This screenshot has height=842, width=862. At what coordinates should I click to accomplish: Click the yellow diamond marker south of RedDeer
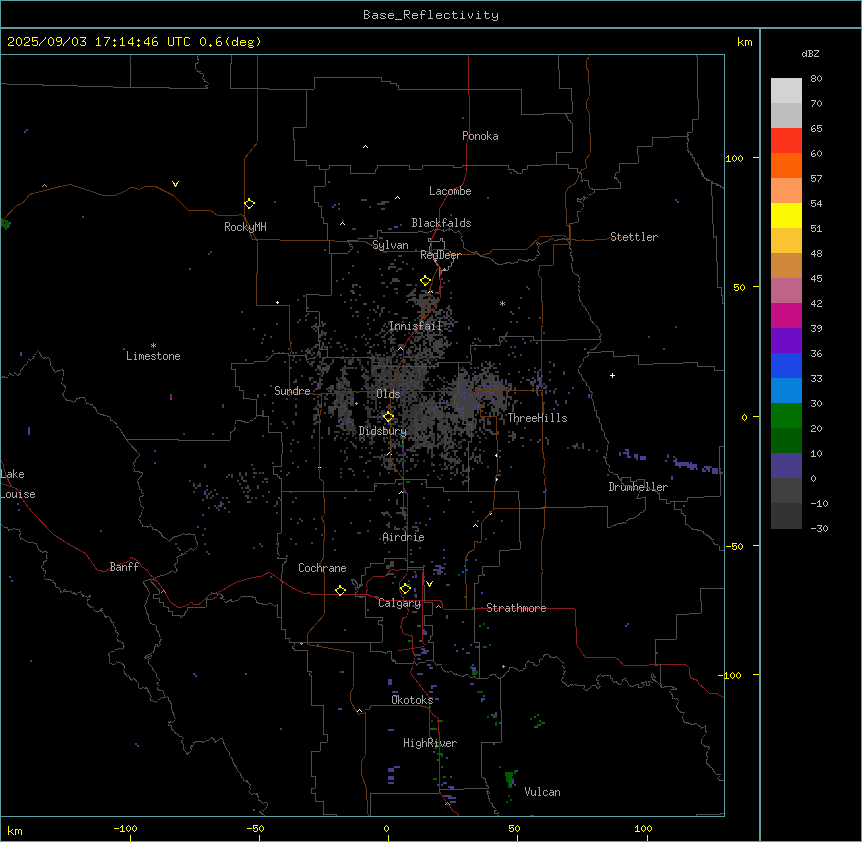coord(426,281)
